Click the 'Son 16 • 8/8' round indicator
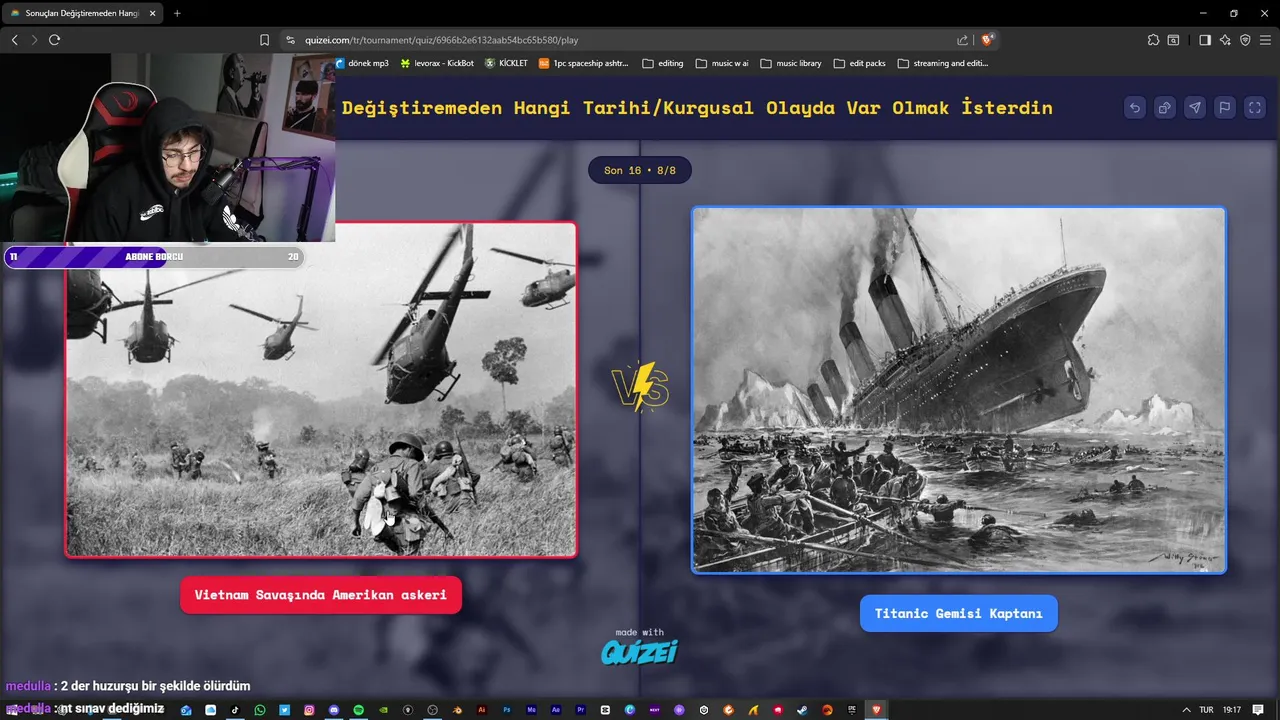 (640, 170)
